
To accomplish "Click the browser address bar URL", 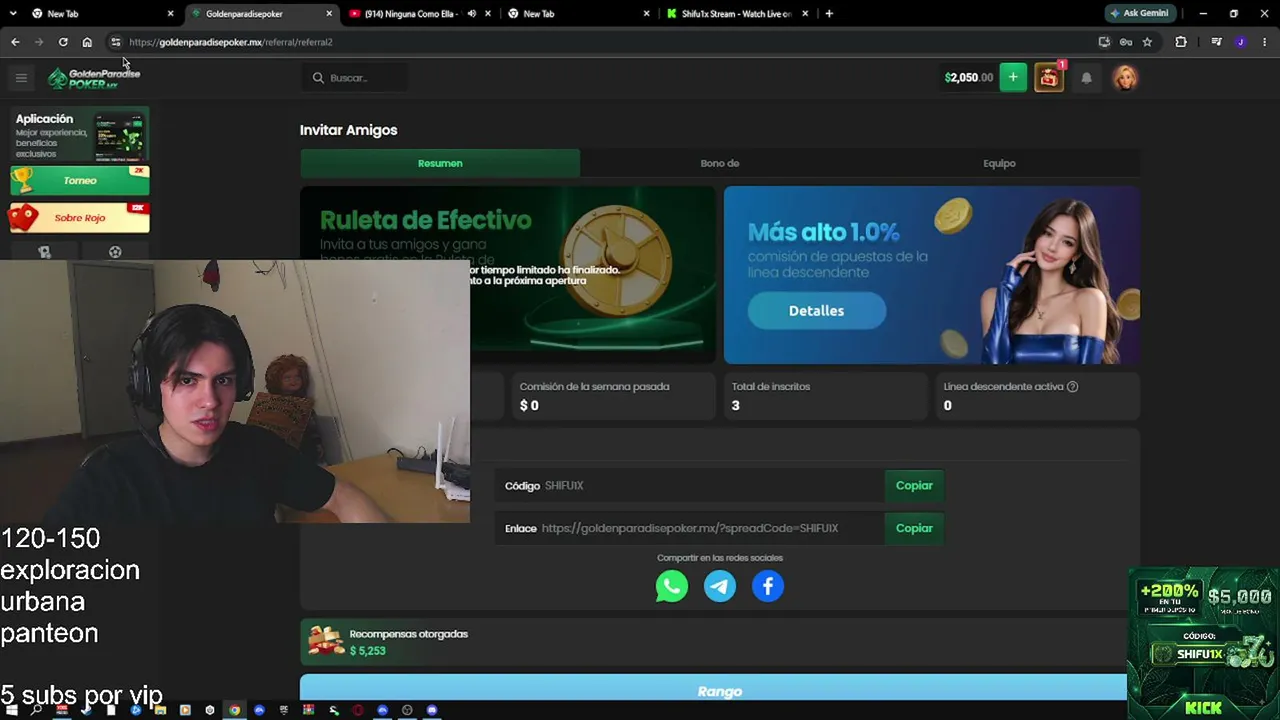I will click(x=231, y=42).
